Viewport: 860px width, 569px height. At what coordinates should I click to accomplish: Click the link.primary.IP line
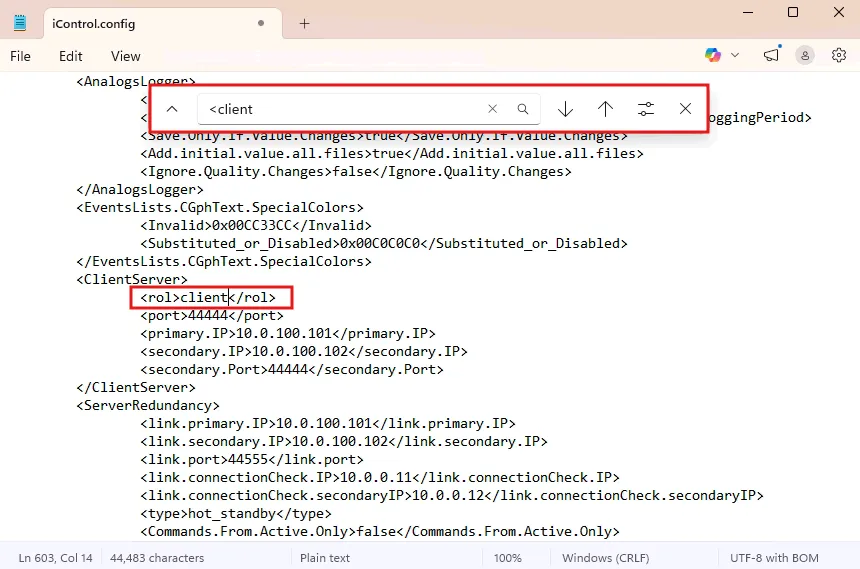tap(328, 424)
